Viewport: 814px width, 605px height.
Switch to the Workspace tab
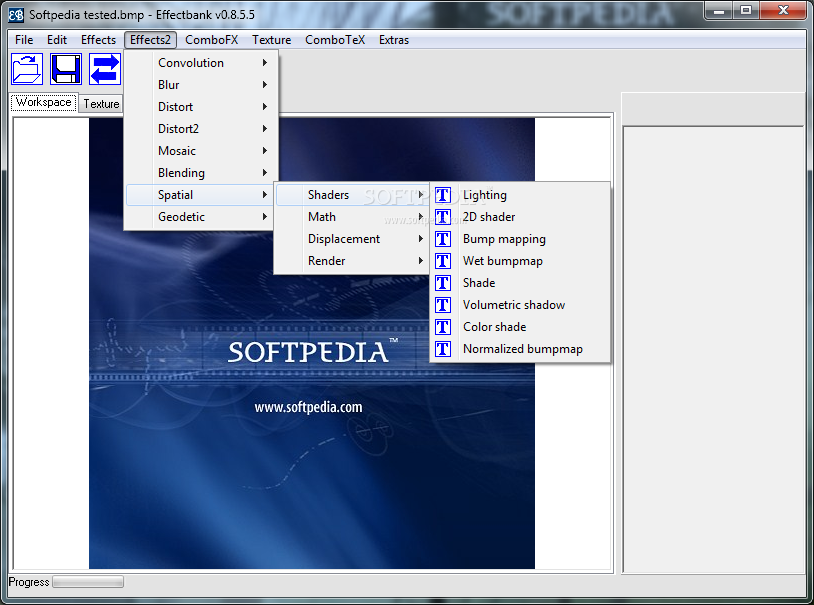[x=44, y=102]
